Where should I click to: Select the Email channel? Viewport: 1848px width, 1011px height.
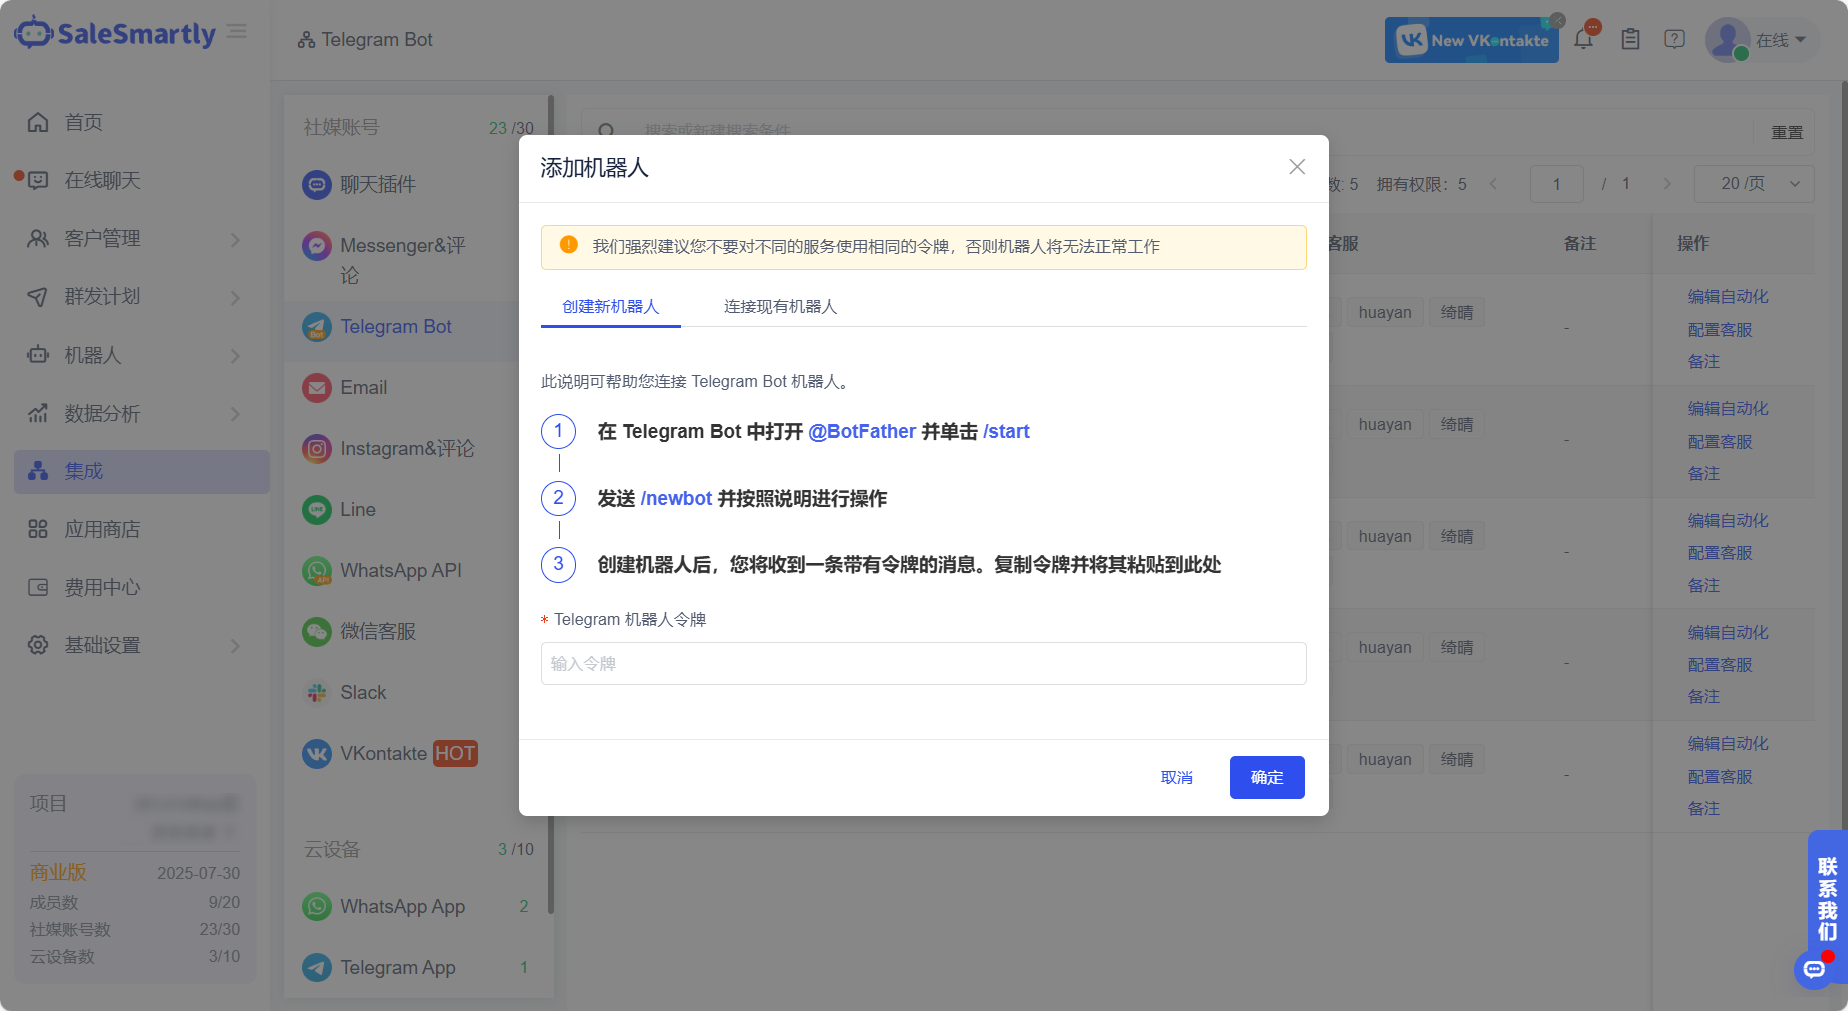(x=364, y=387)
